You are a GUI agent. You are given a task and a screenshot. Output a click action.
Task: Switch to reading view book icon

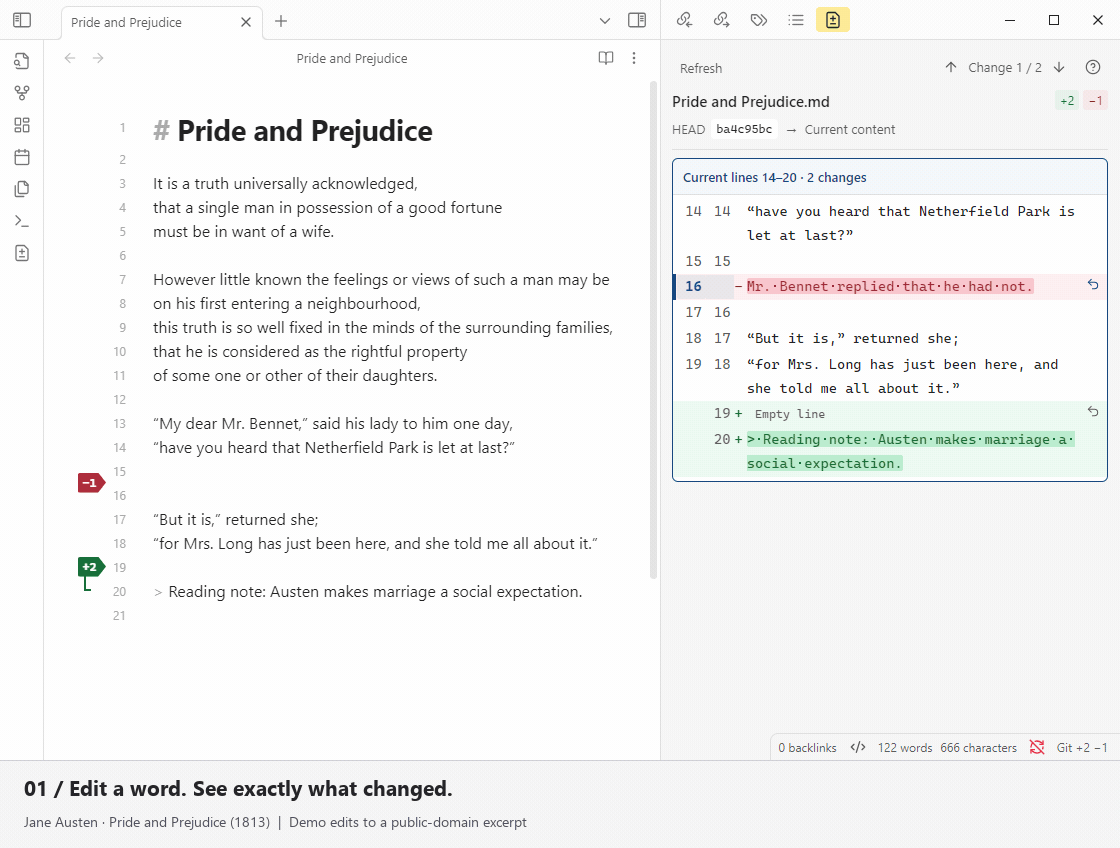(x=606, y=58)
